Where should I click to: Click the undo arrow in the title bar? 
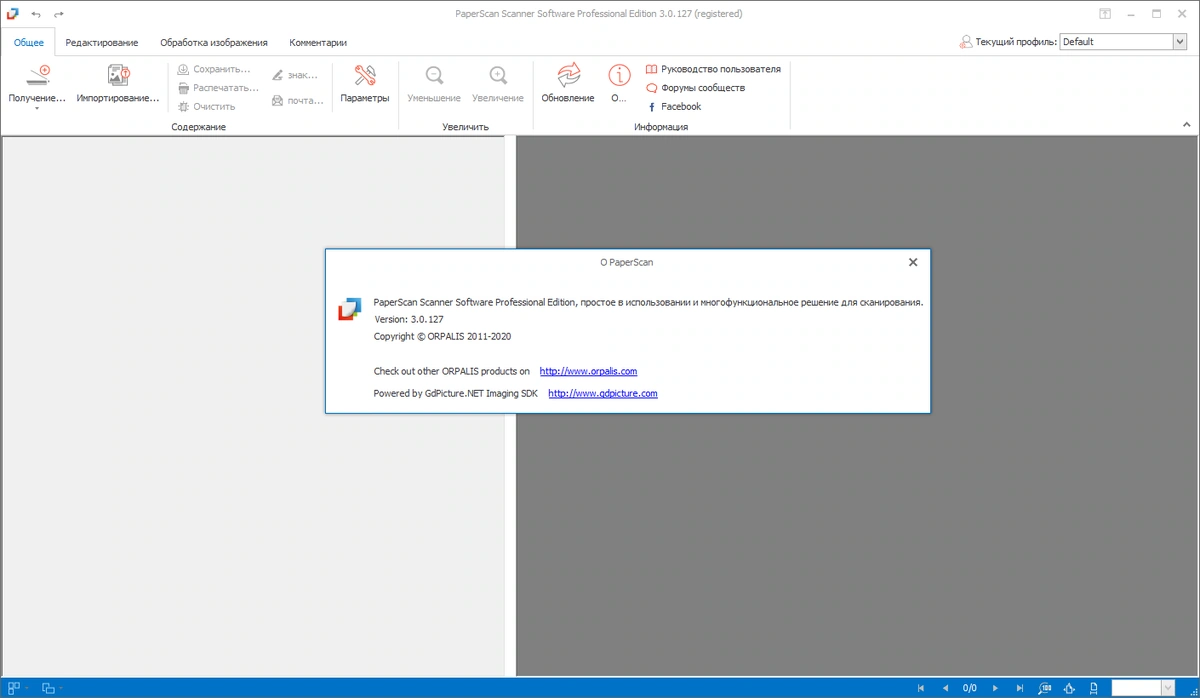click(x=37, y=14)
